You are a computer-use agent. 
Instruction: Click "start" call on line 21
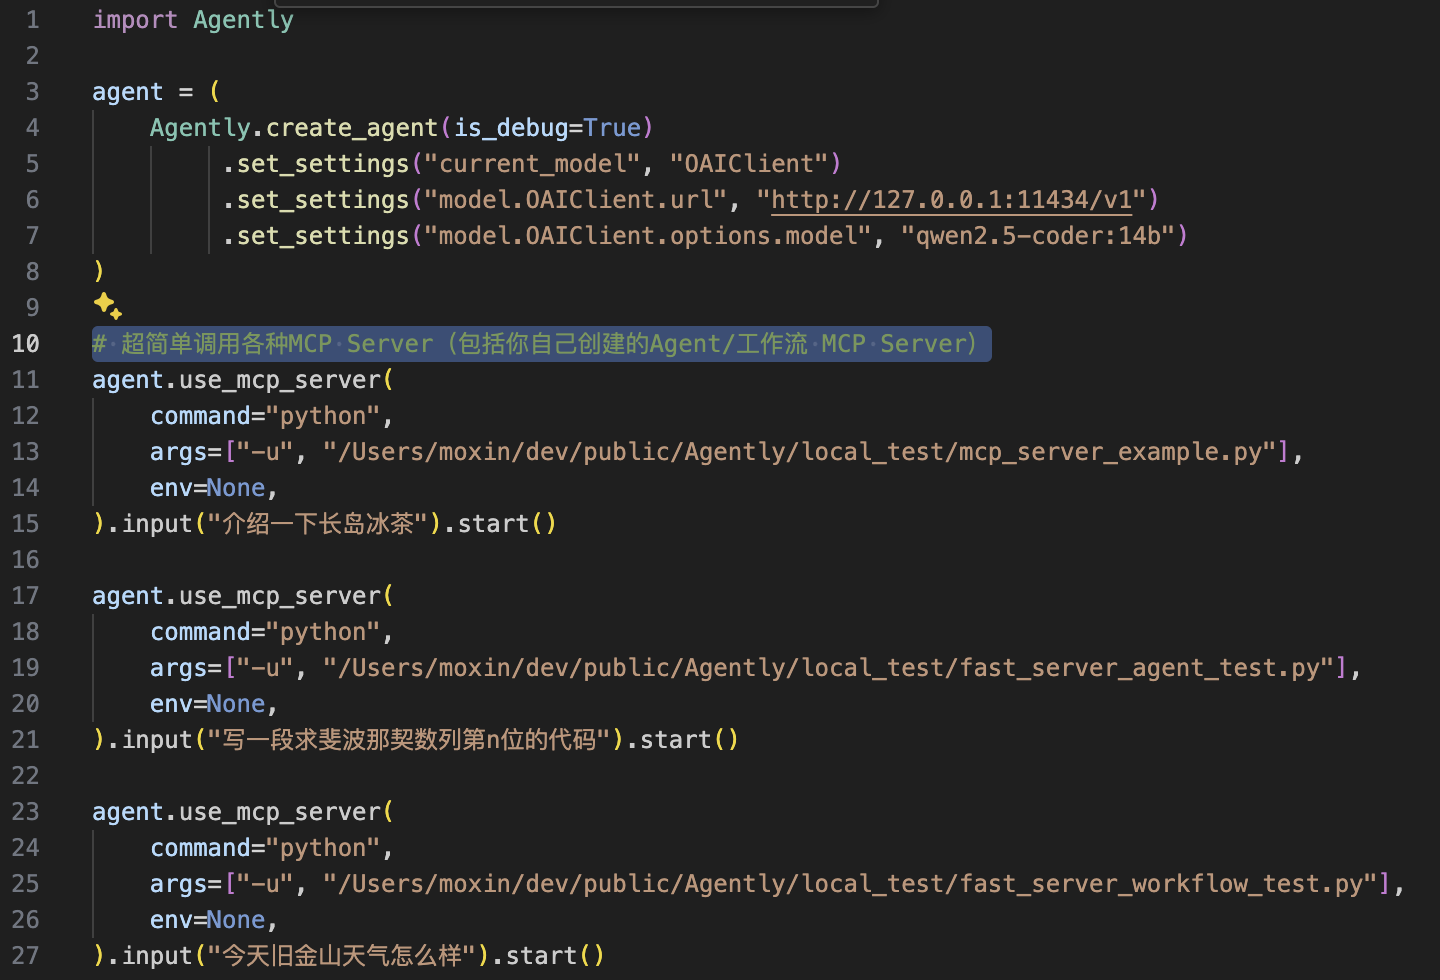click(x=676, y=740)
